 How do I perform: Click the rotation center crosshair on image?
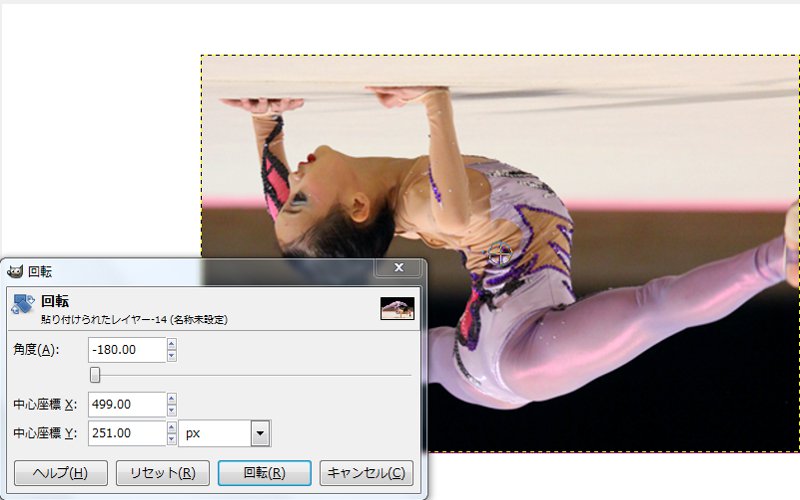click(500, 254)
